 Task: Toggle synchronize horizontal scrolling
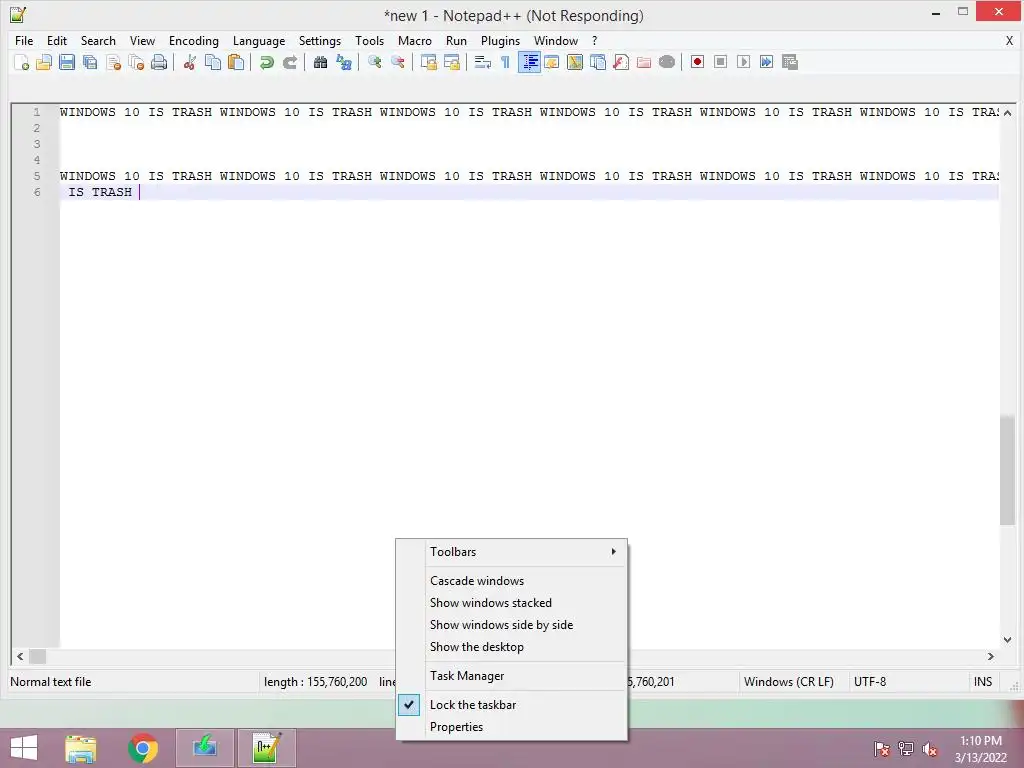click(451, 62)
